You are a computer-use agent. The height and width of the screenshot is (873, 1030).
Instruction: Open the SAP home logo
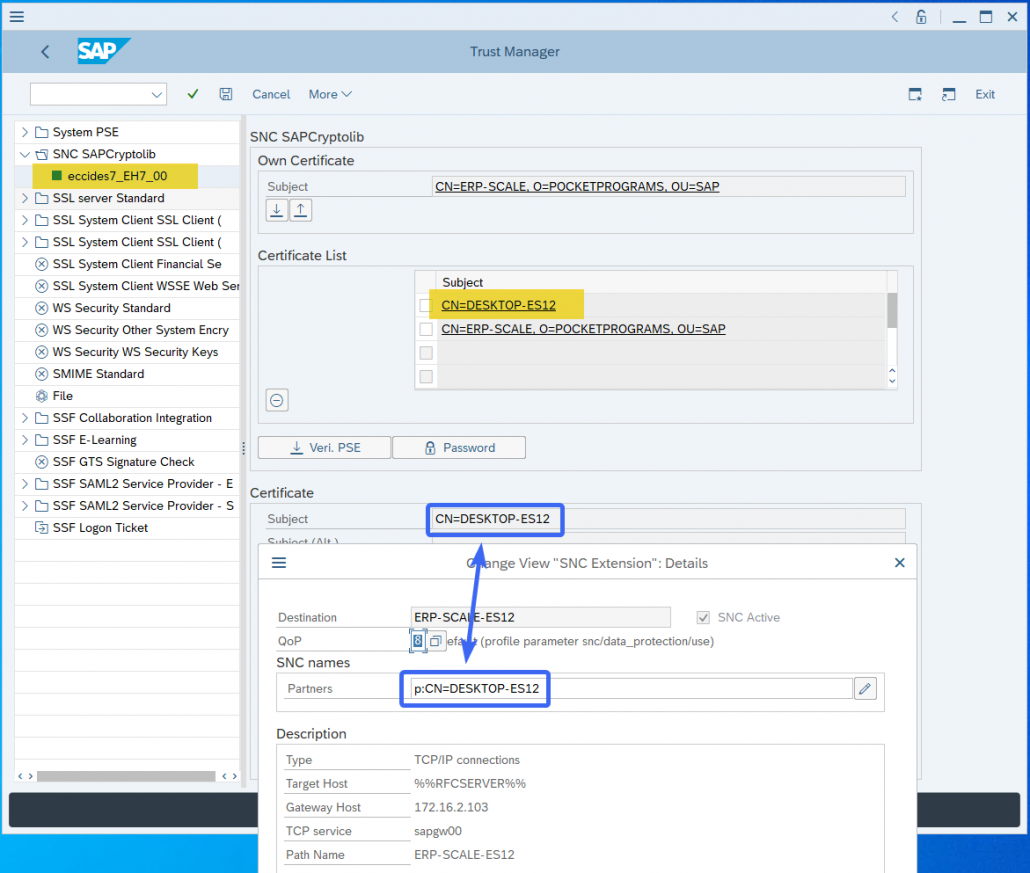(x=103, y=51)
